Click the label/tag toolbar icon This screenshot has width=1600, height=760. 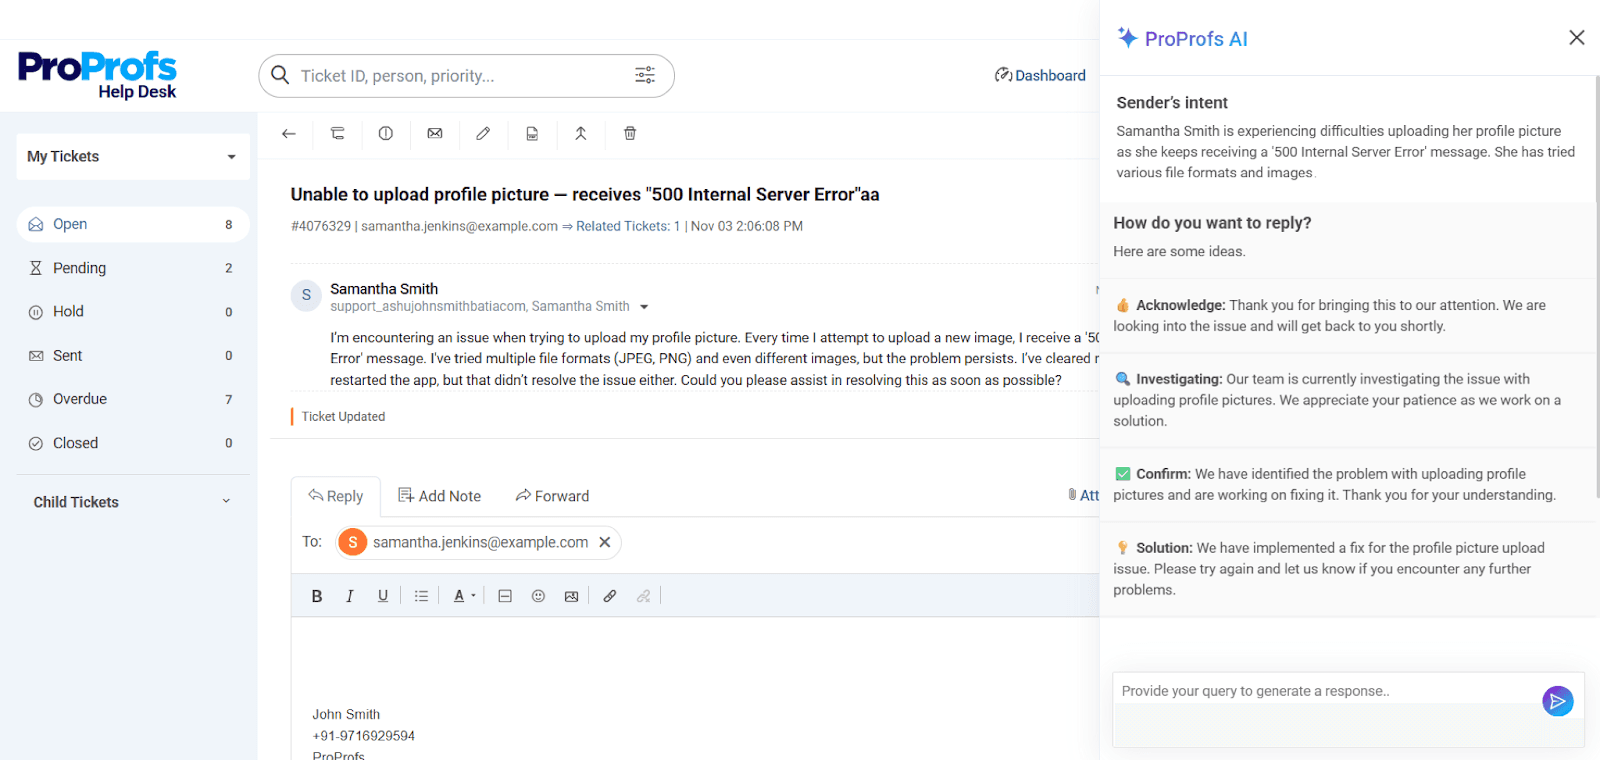pos(338,134)
